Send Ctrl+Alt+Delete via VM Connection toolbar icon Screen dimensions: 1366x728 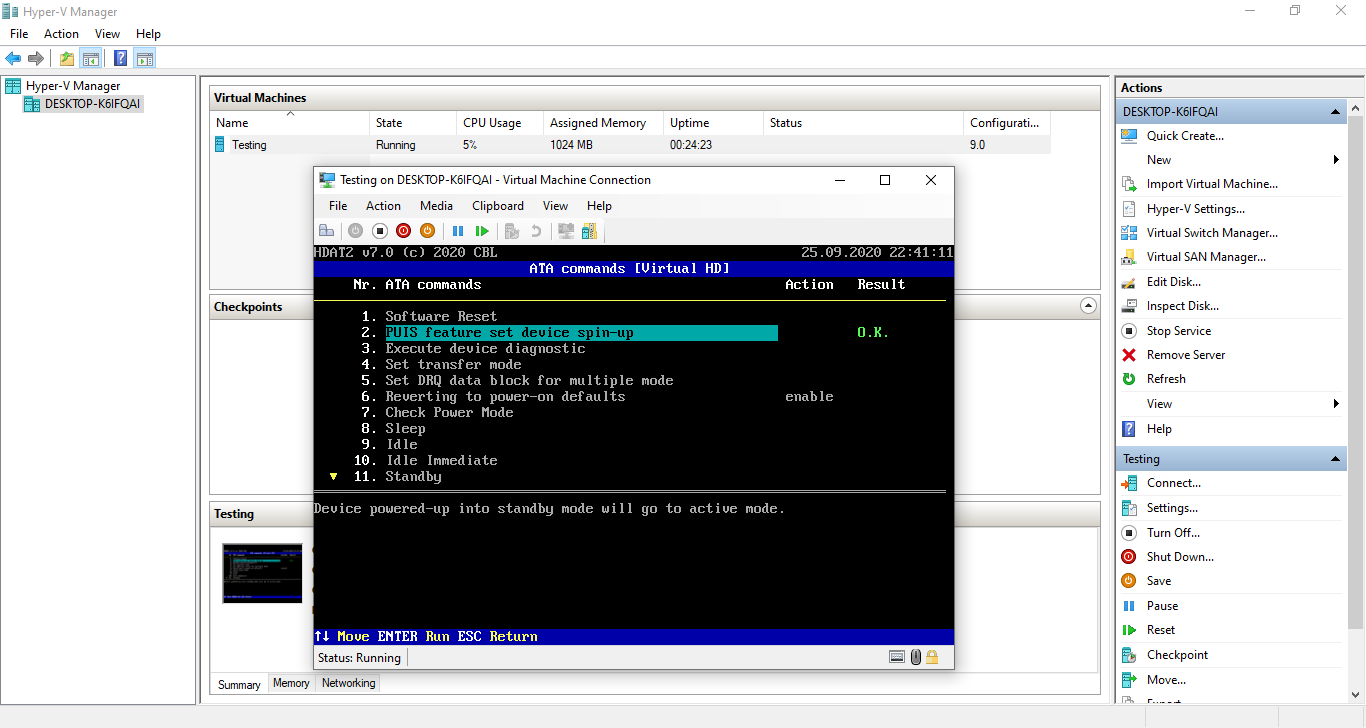326,231
